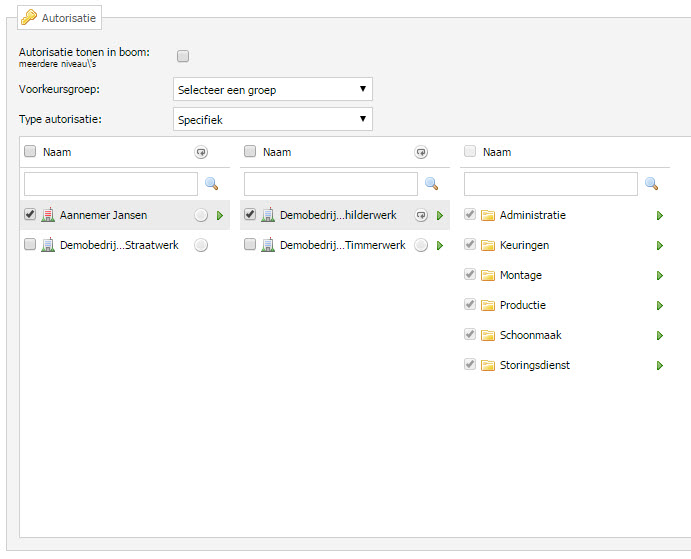This screenshot has height=559, width=691.
Task: Click the Montage folder icon
Action: [488, 275]
